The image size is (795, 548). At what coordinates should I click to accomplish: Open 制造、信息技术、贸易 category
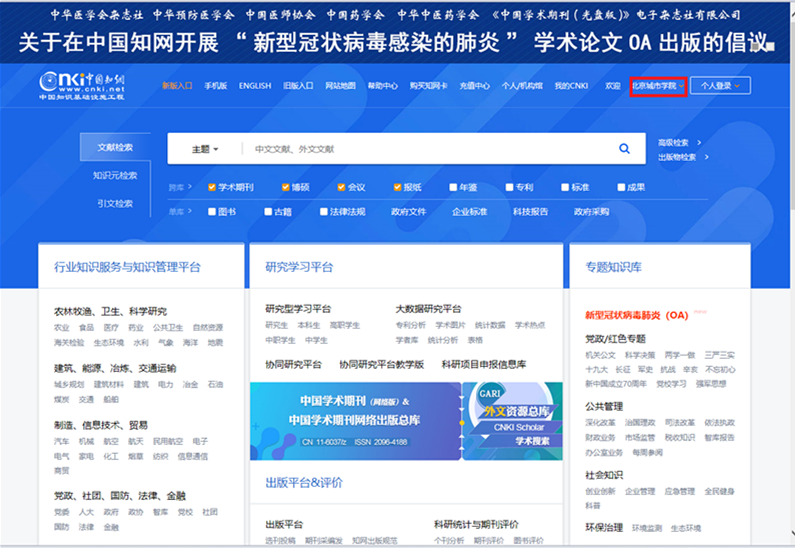pyautogui.click(x=101, y=425)
